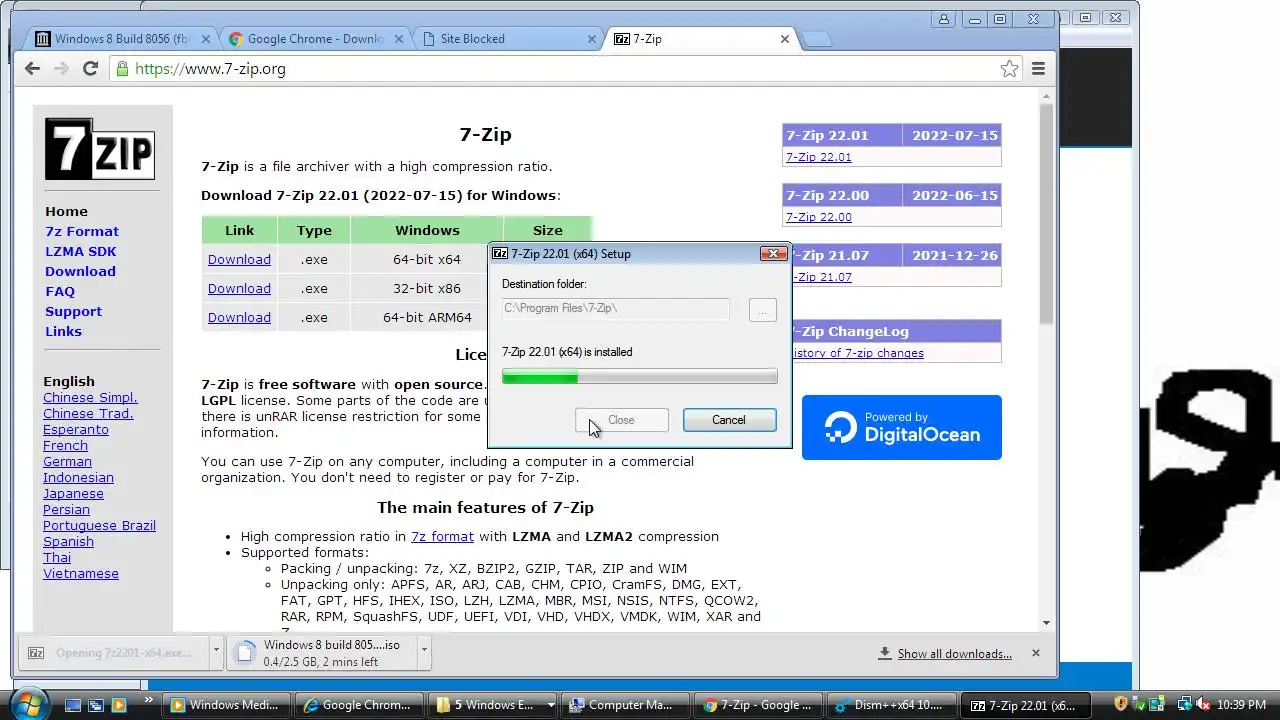
Task: Click Switch between windows quick launch icon
Action: click(x=96, y=705)
